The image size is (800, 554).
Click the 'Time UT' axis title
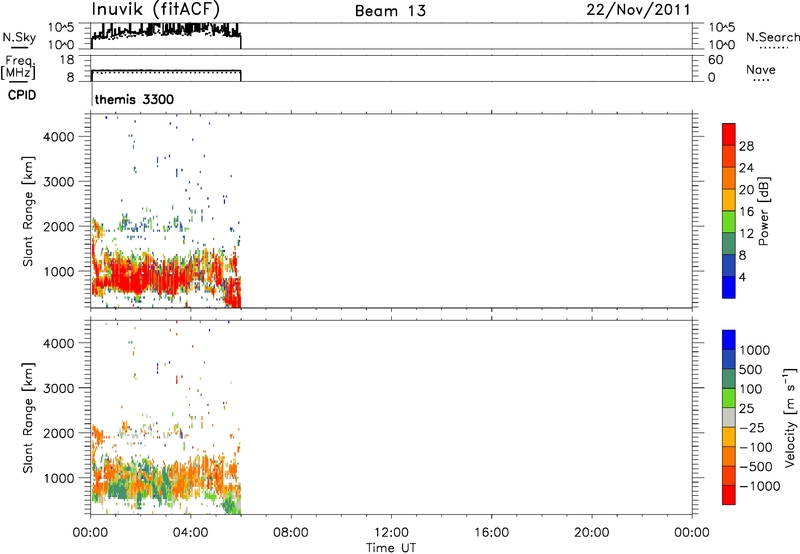tap(391, 548)
